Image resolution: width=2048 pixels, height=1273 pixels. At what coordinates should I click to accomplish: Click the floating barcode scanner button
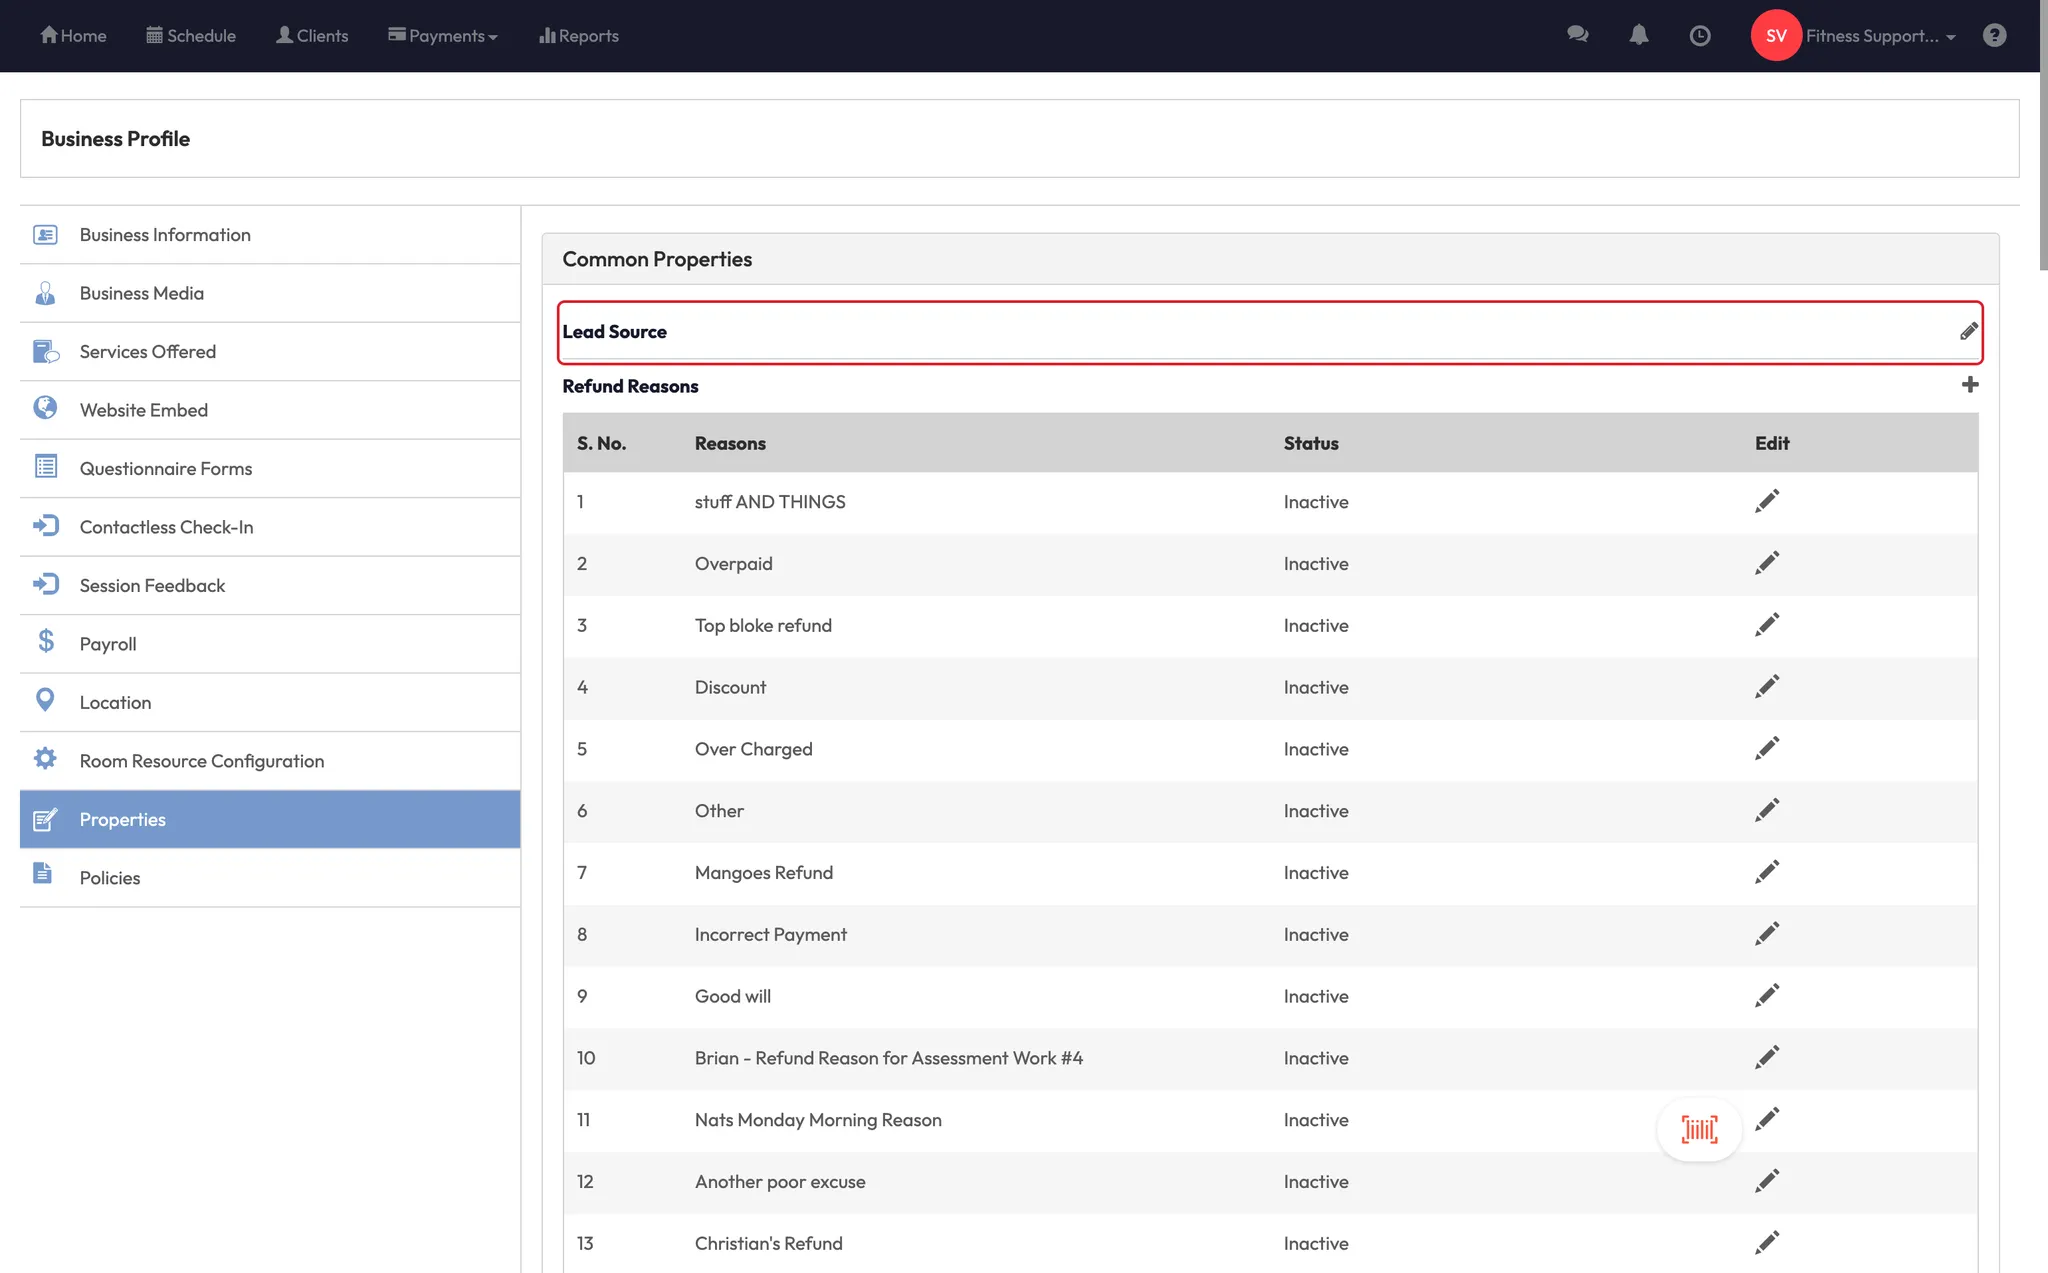1699,1129
